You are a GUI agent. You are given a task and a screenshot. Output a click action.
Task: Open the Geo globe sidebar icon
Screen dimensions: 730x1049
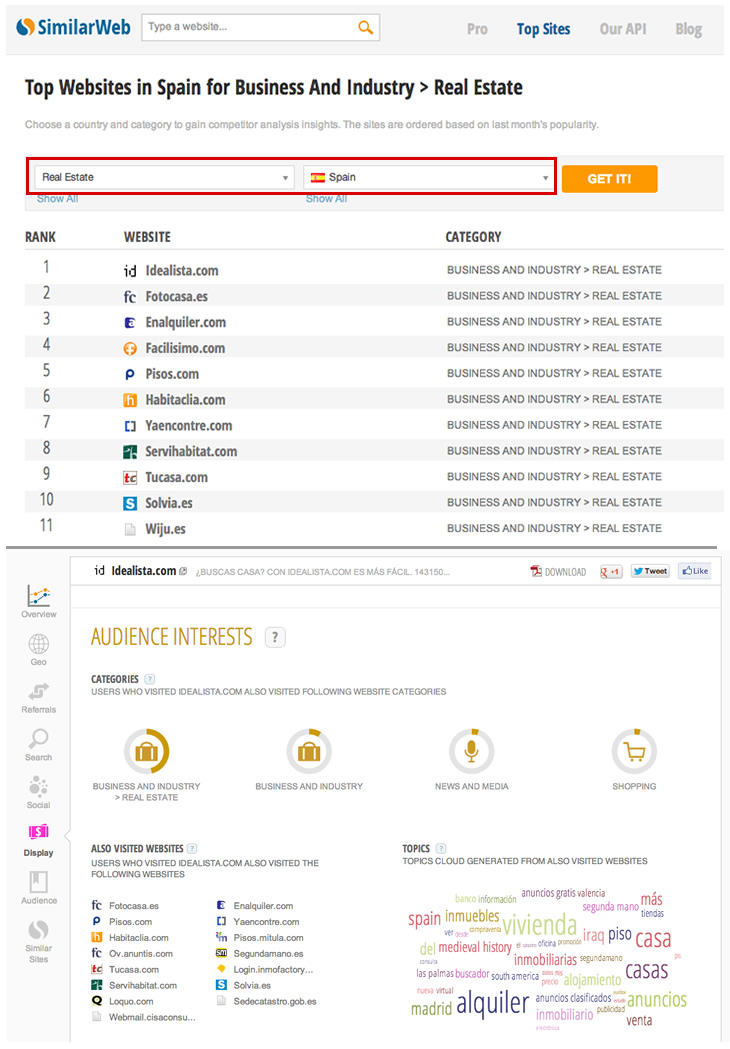pos(38,644)
